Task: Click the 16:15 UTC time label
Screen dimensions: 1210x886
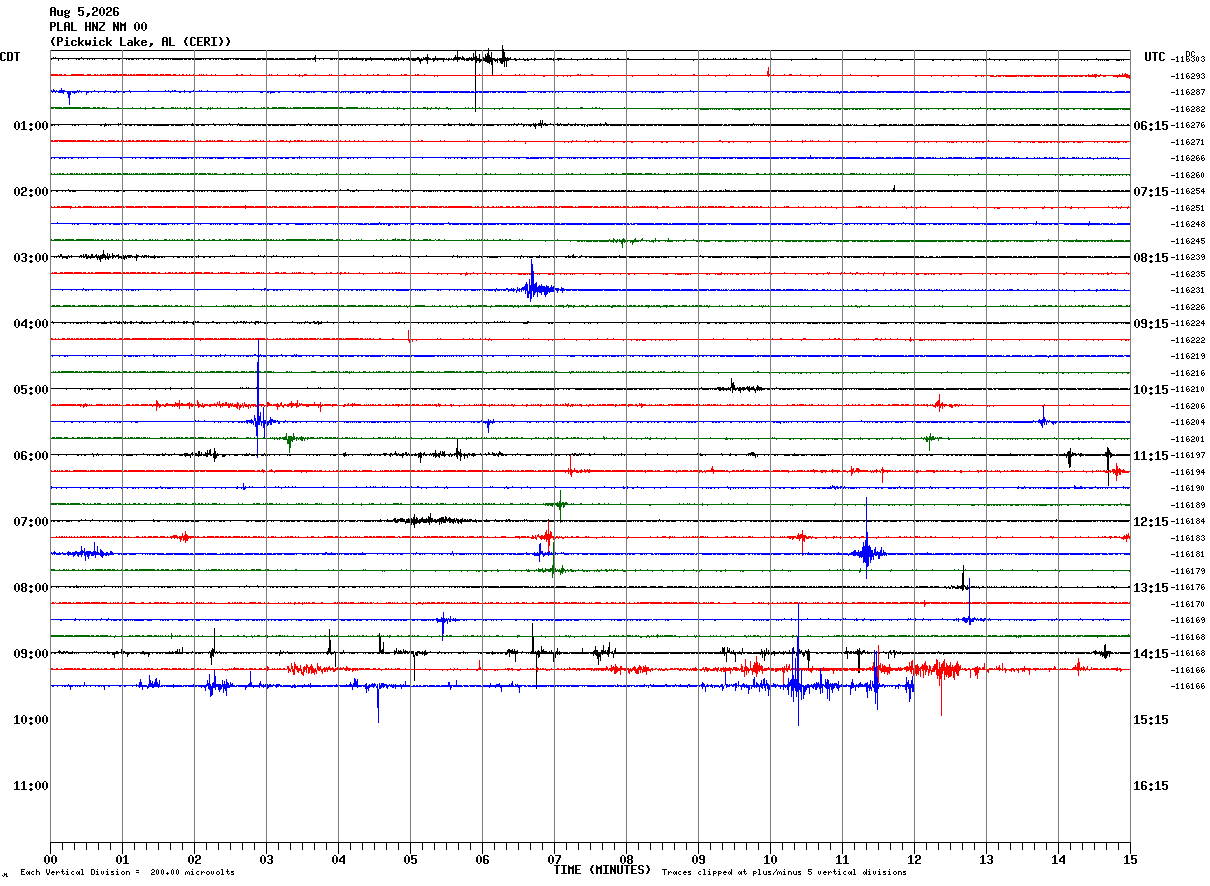Action: click(x=1150, y=786)
